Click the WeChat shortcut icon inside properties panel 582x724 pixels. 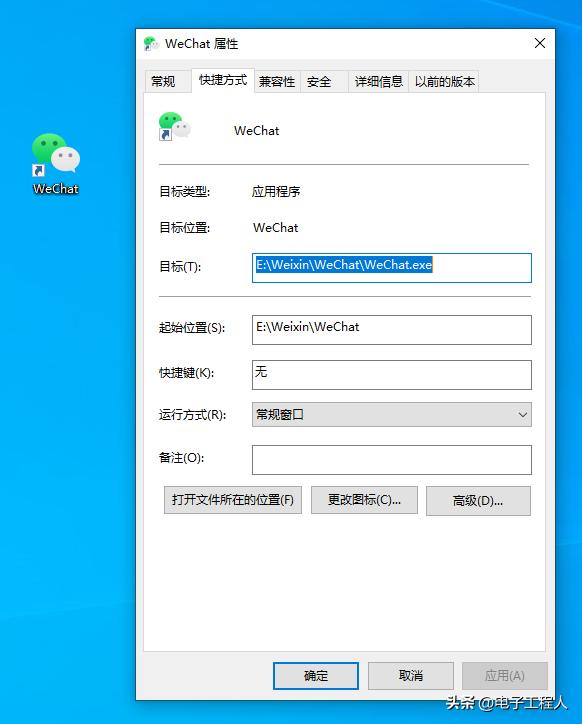pyautogui.click(x=174, y=126)
